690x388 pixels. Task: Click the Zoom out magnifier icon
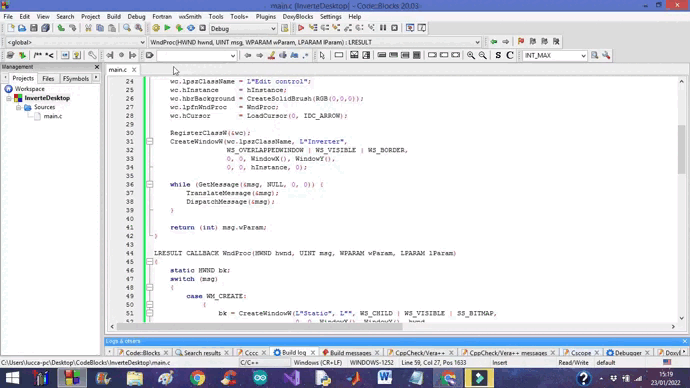pyautogui.click(x=483, y=55)
